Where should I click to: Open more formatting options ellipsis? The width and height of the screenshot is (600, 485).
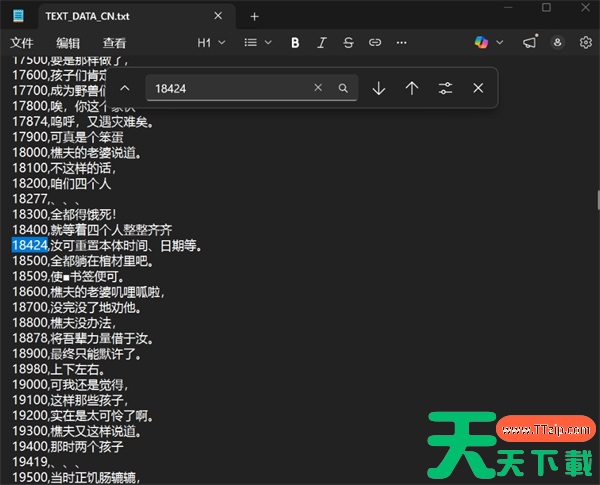401,42
